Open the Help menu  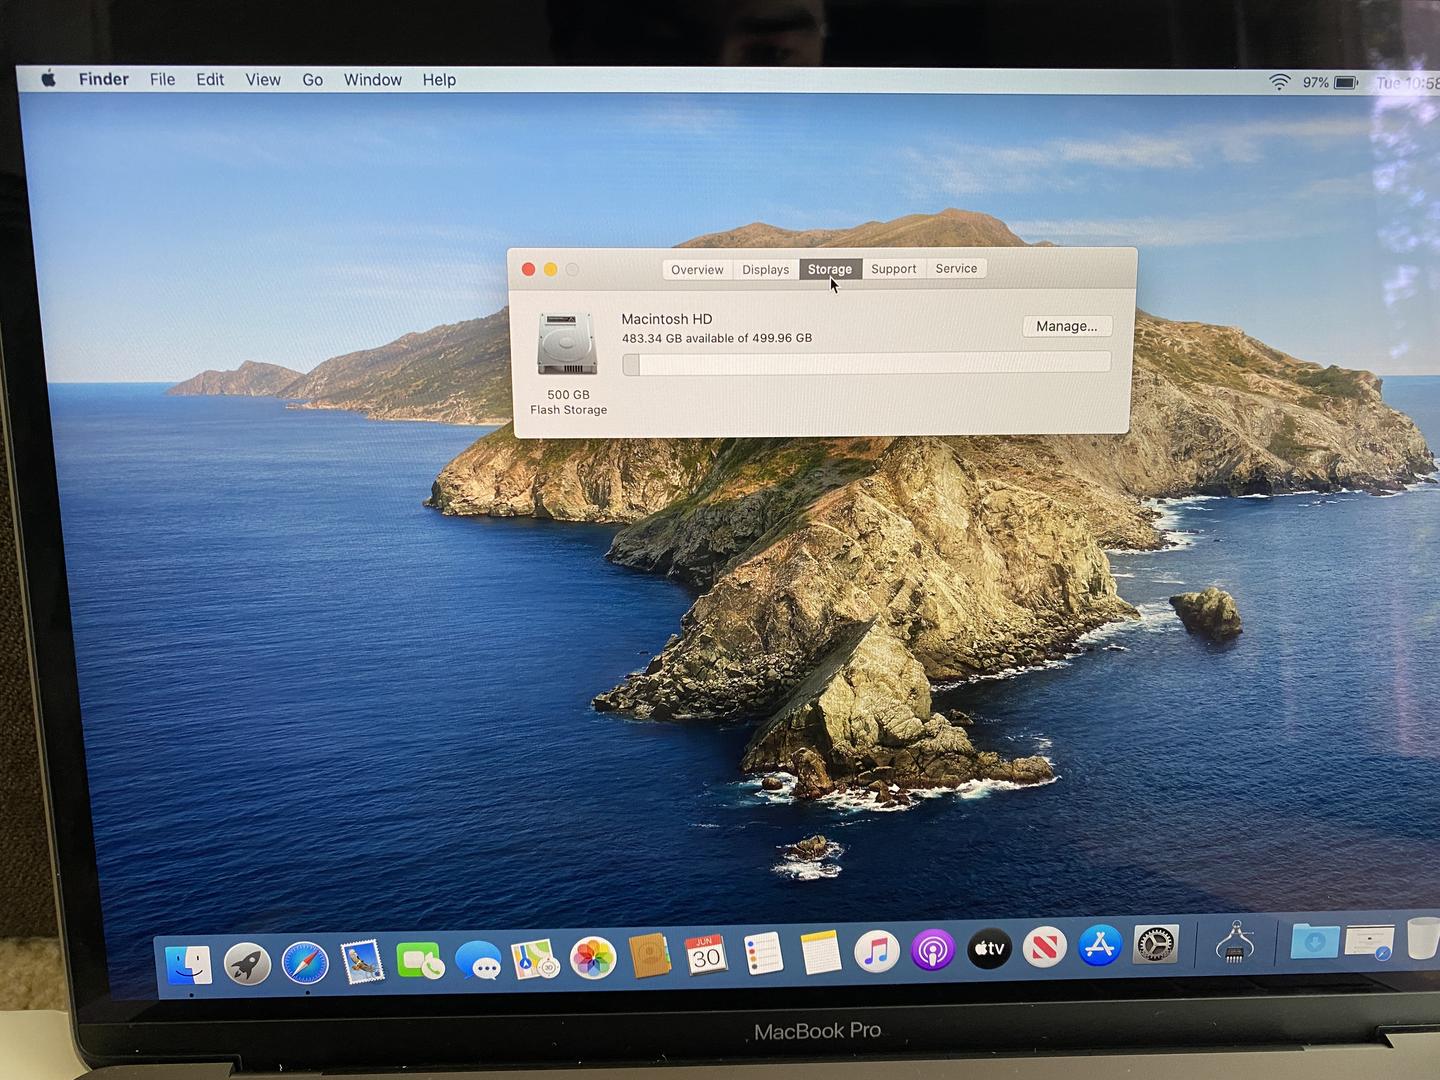pos(439,79)
